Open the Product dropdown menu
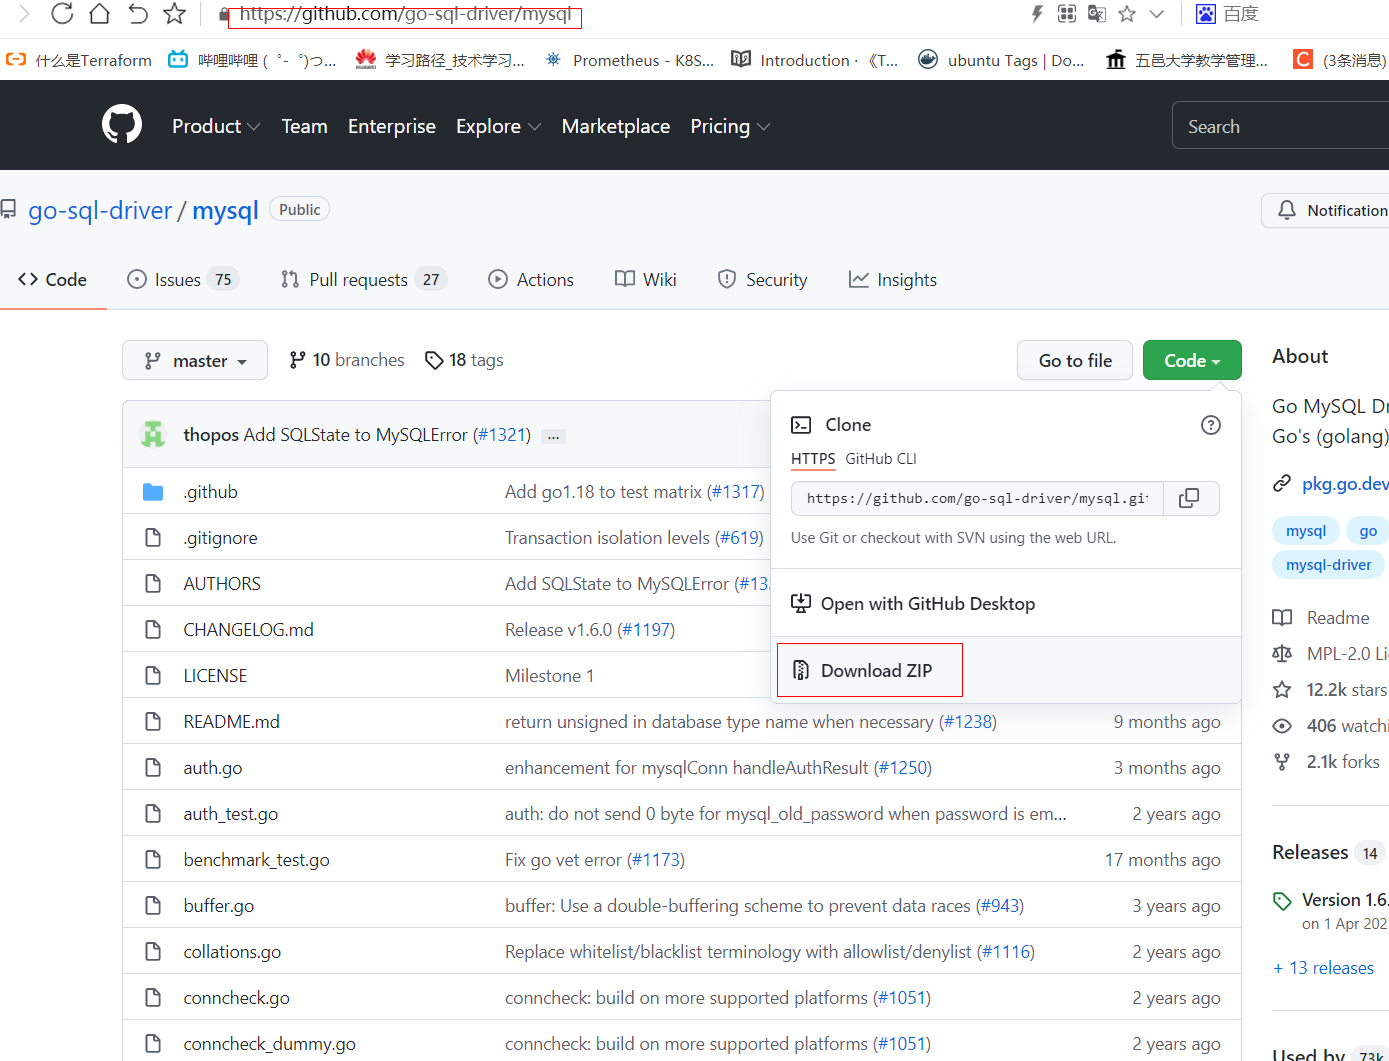Screen dimensions: 1389x1061 [x=216, y=126]
